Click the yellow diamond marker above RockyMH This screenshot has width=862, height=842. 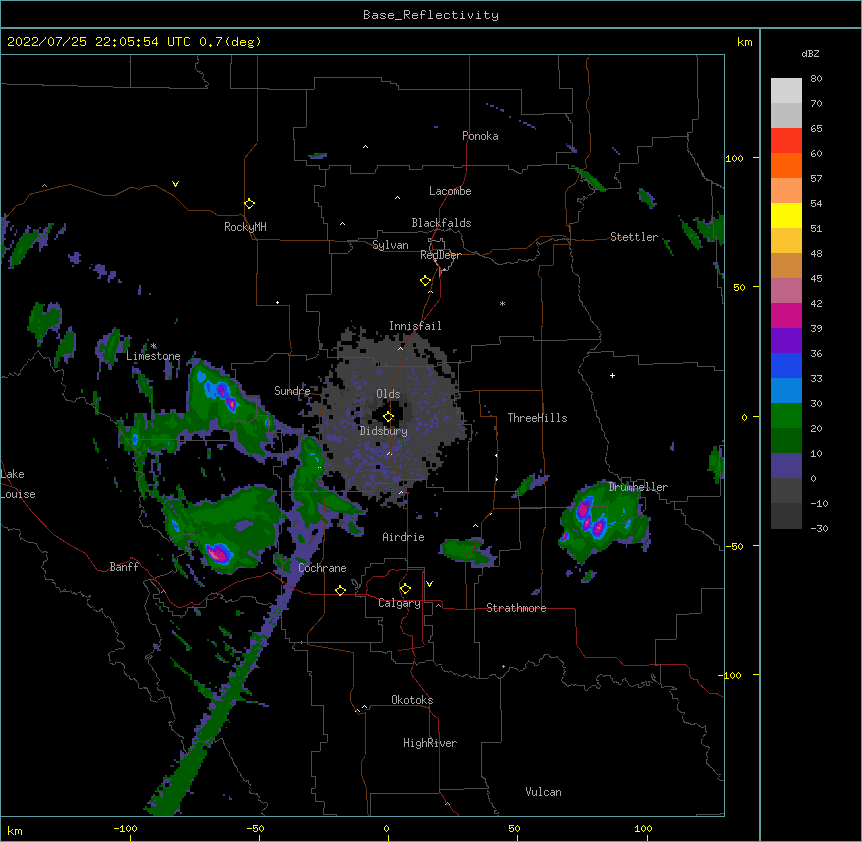tap(249, 204)
